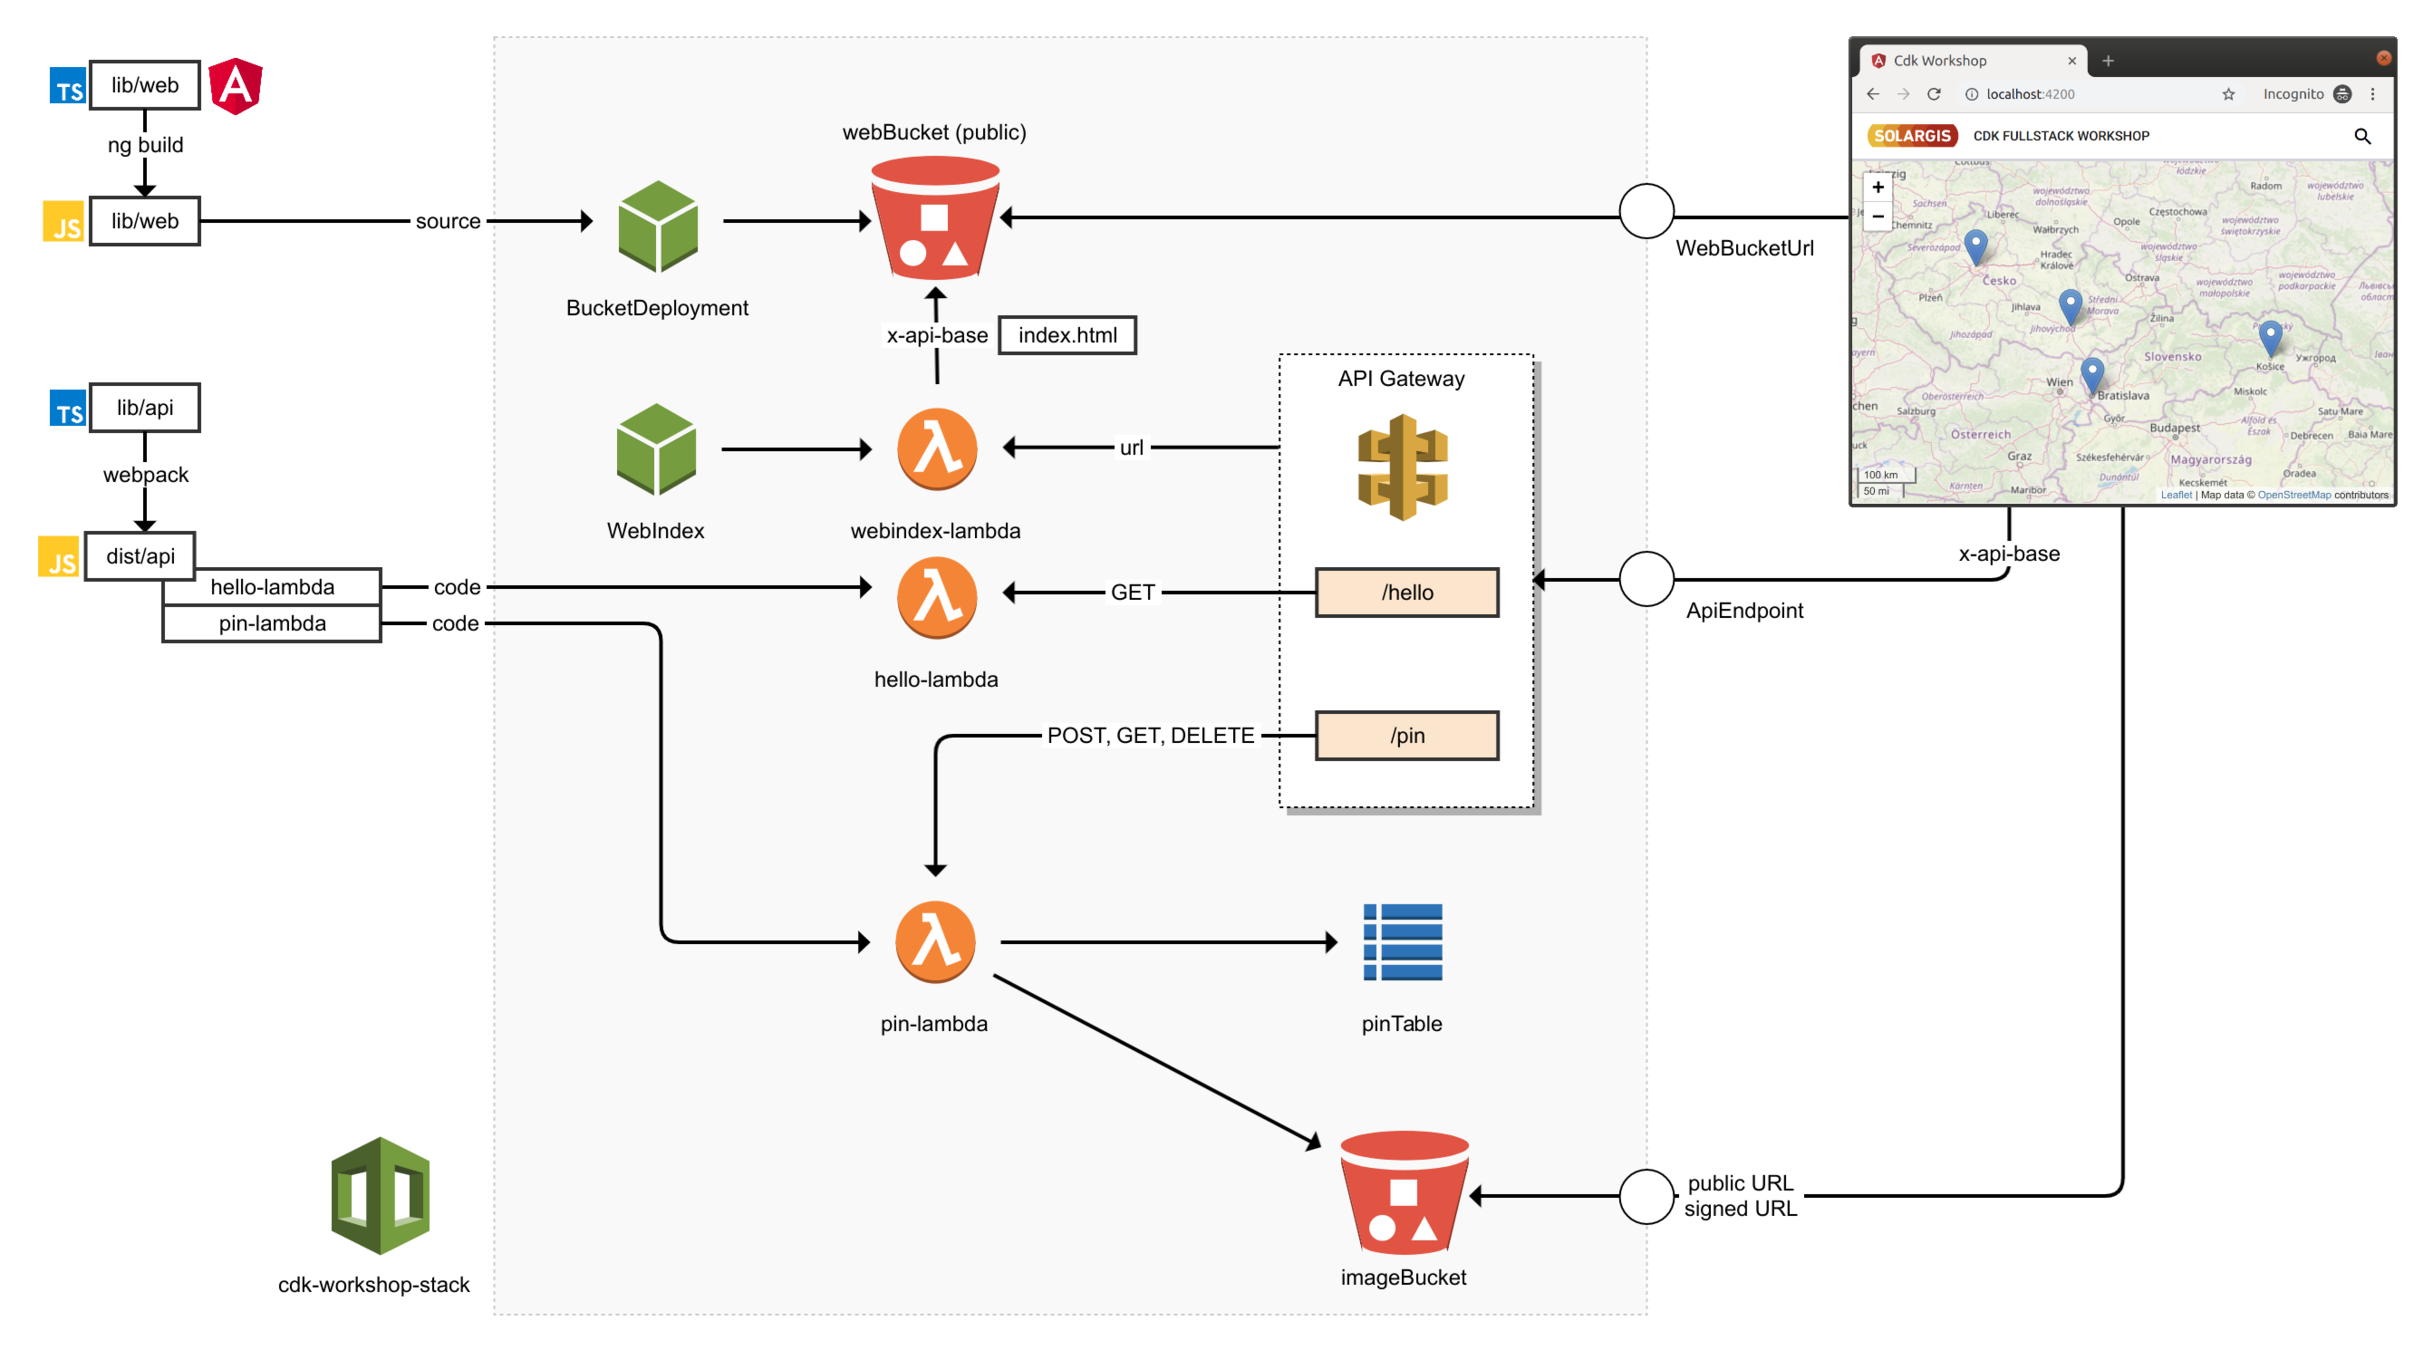The image size is (2433, 1350).
Task: Open a new browser tab
Action: (x=2108, y=61)
